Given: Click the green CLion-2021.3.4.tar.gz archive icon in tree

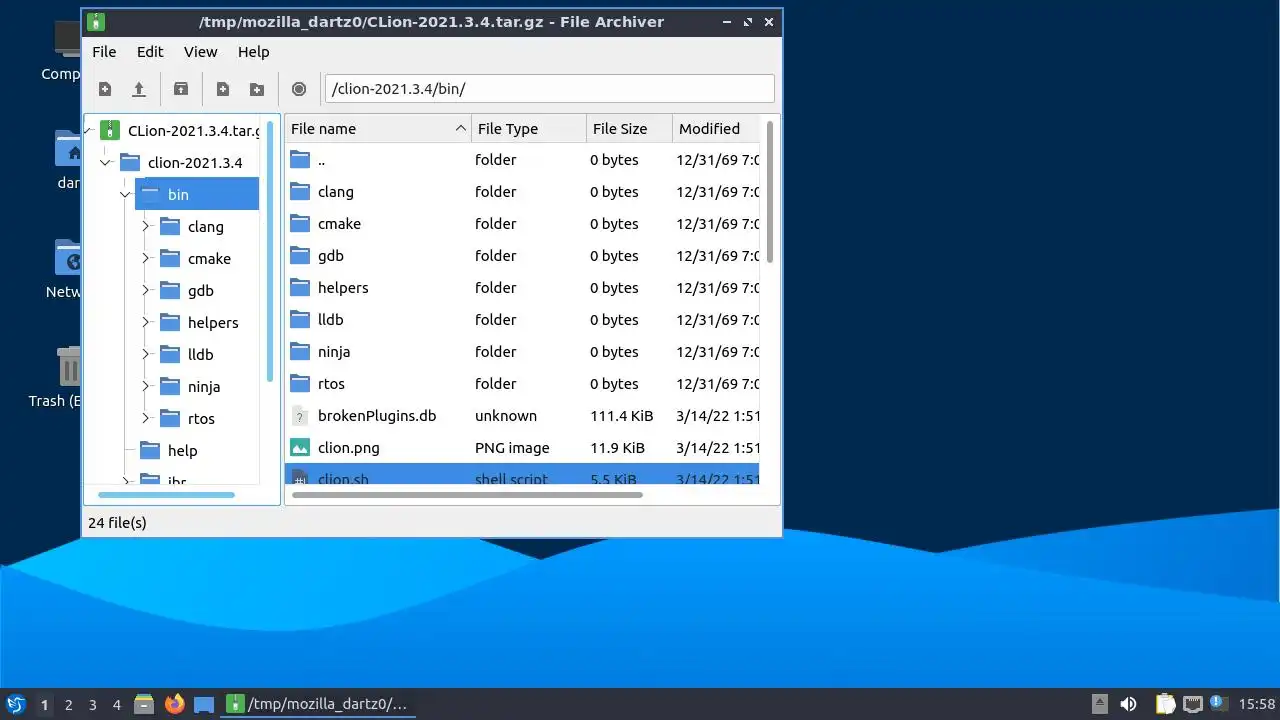Looking at the screenshot, I should [110, 130].
